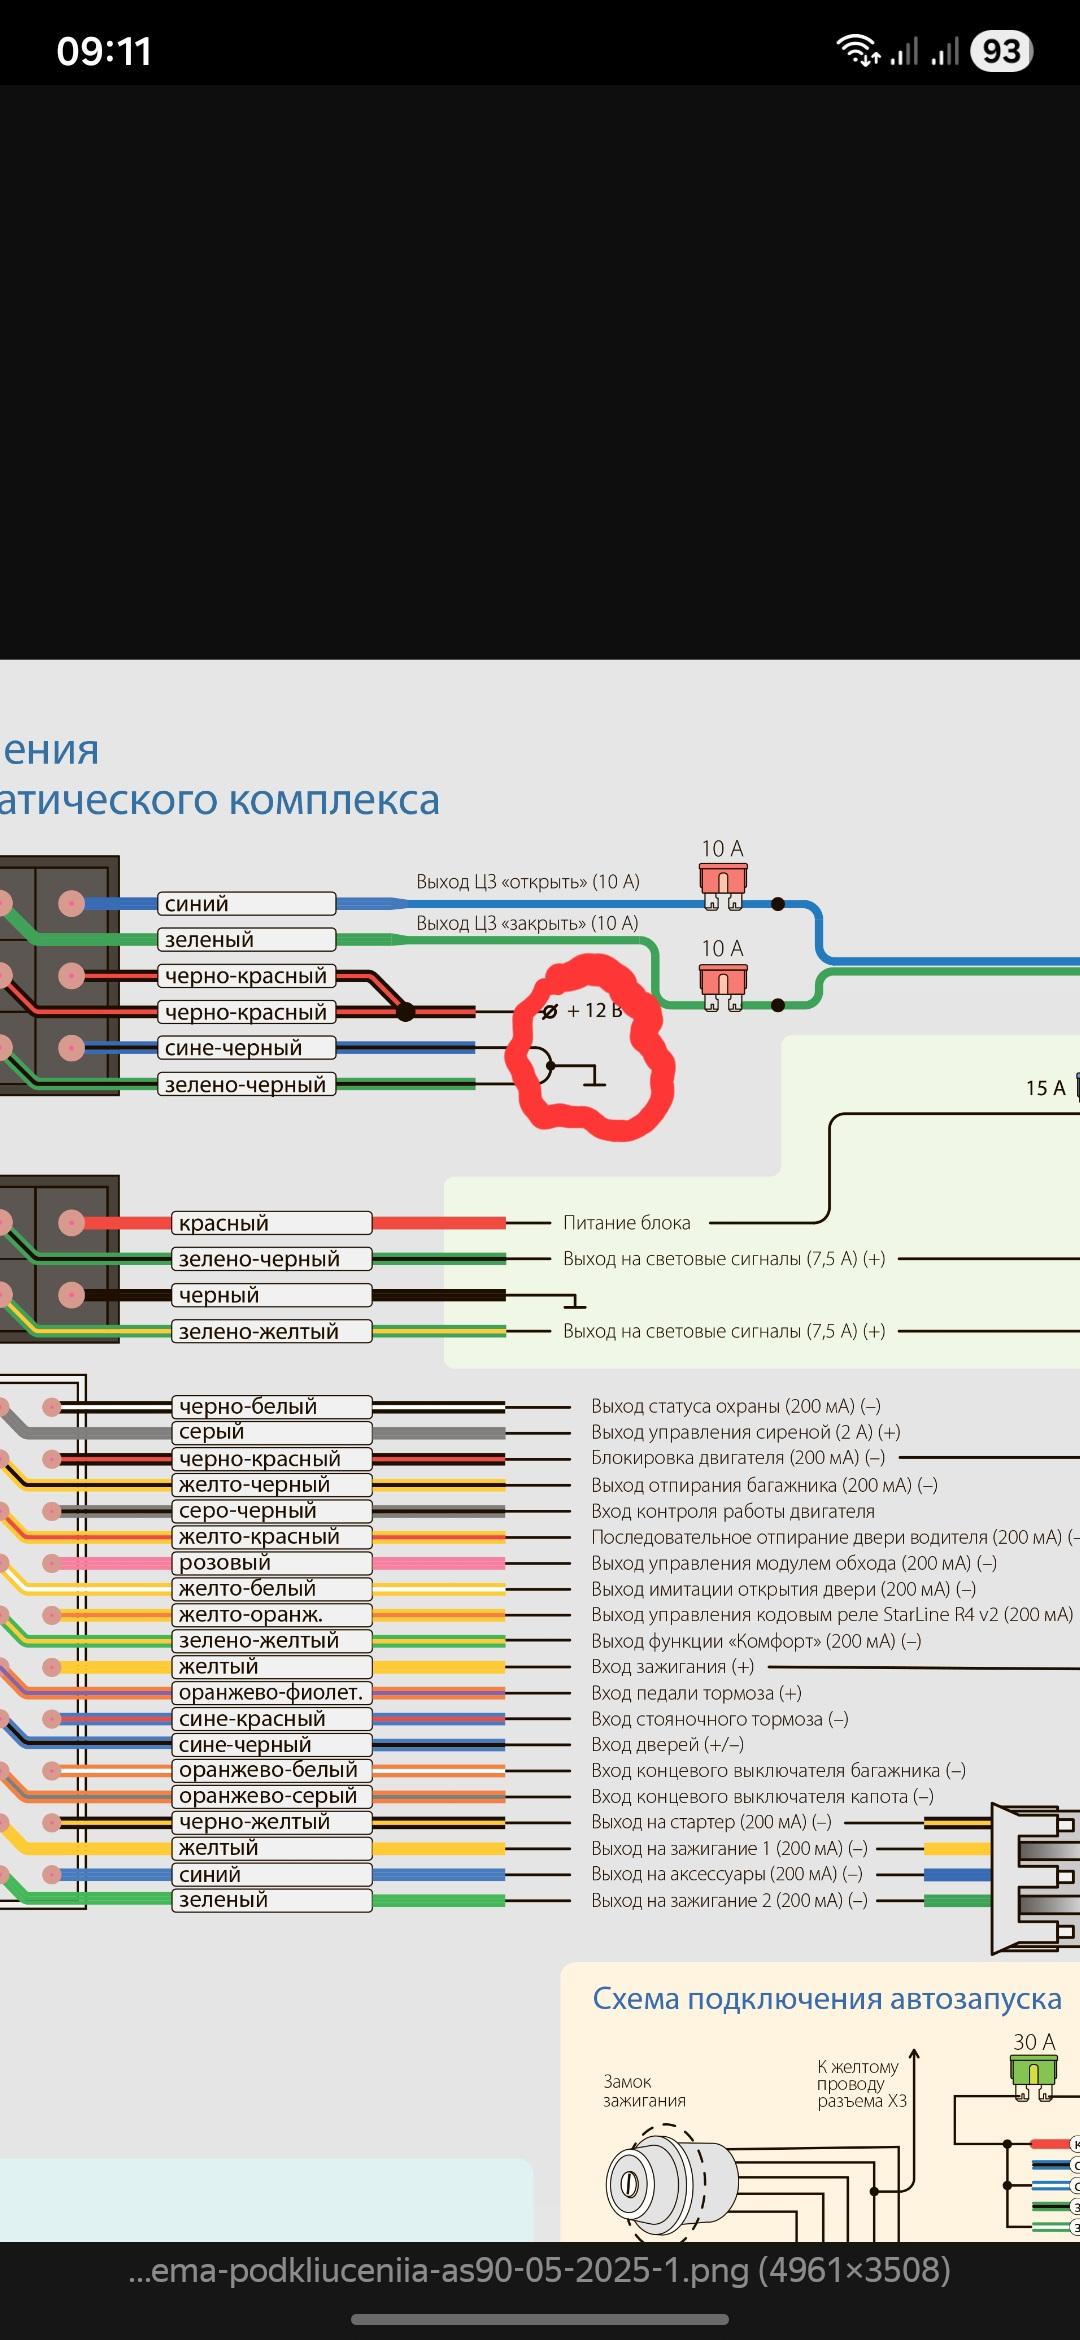
Task: Tap the "Схема подключения автозапуска" heading
Action: pyautogui.click(x=826, y=1999)
